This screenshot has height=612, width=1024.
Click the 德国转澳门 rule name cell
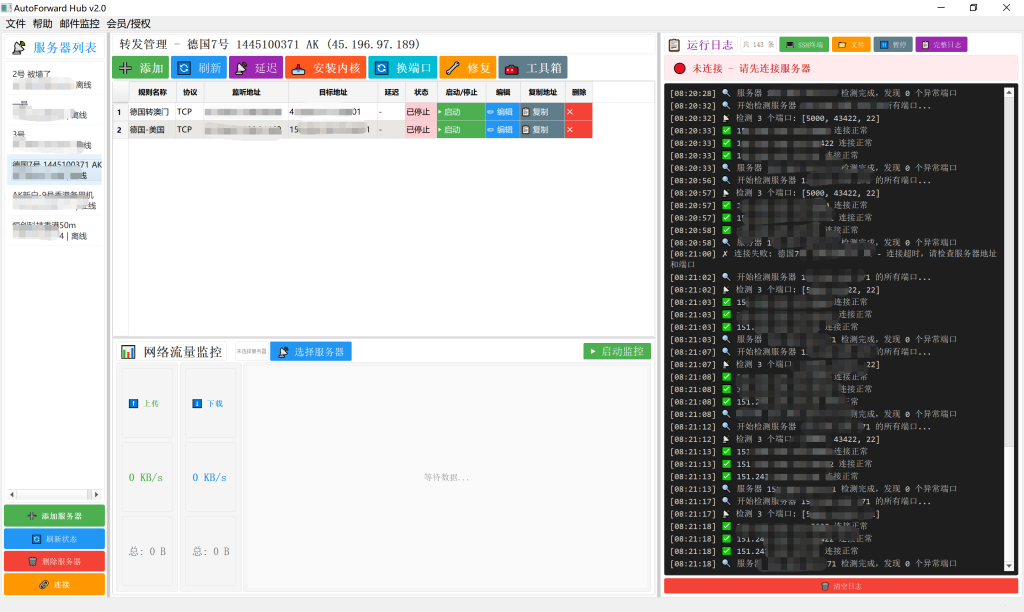[152, 112]
